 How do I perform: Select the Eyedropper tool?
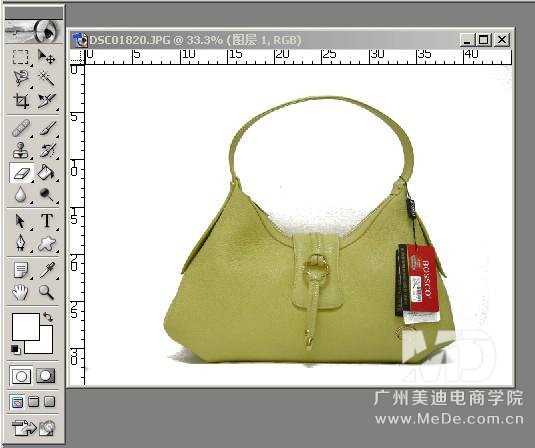[x=46, y=270]
